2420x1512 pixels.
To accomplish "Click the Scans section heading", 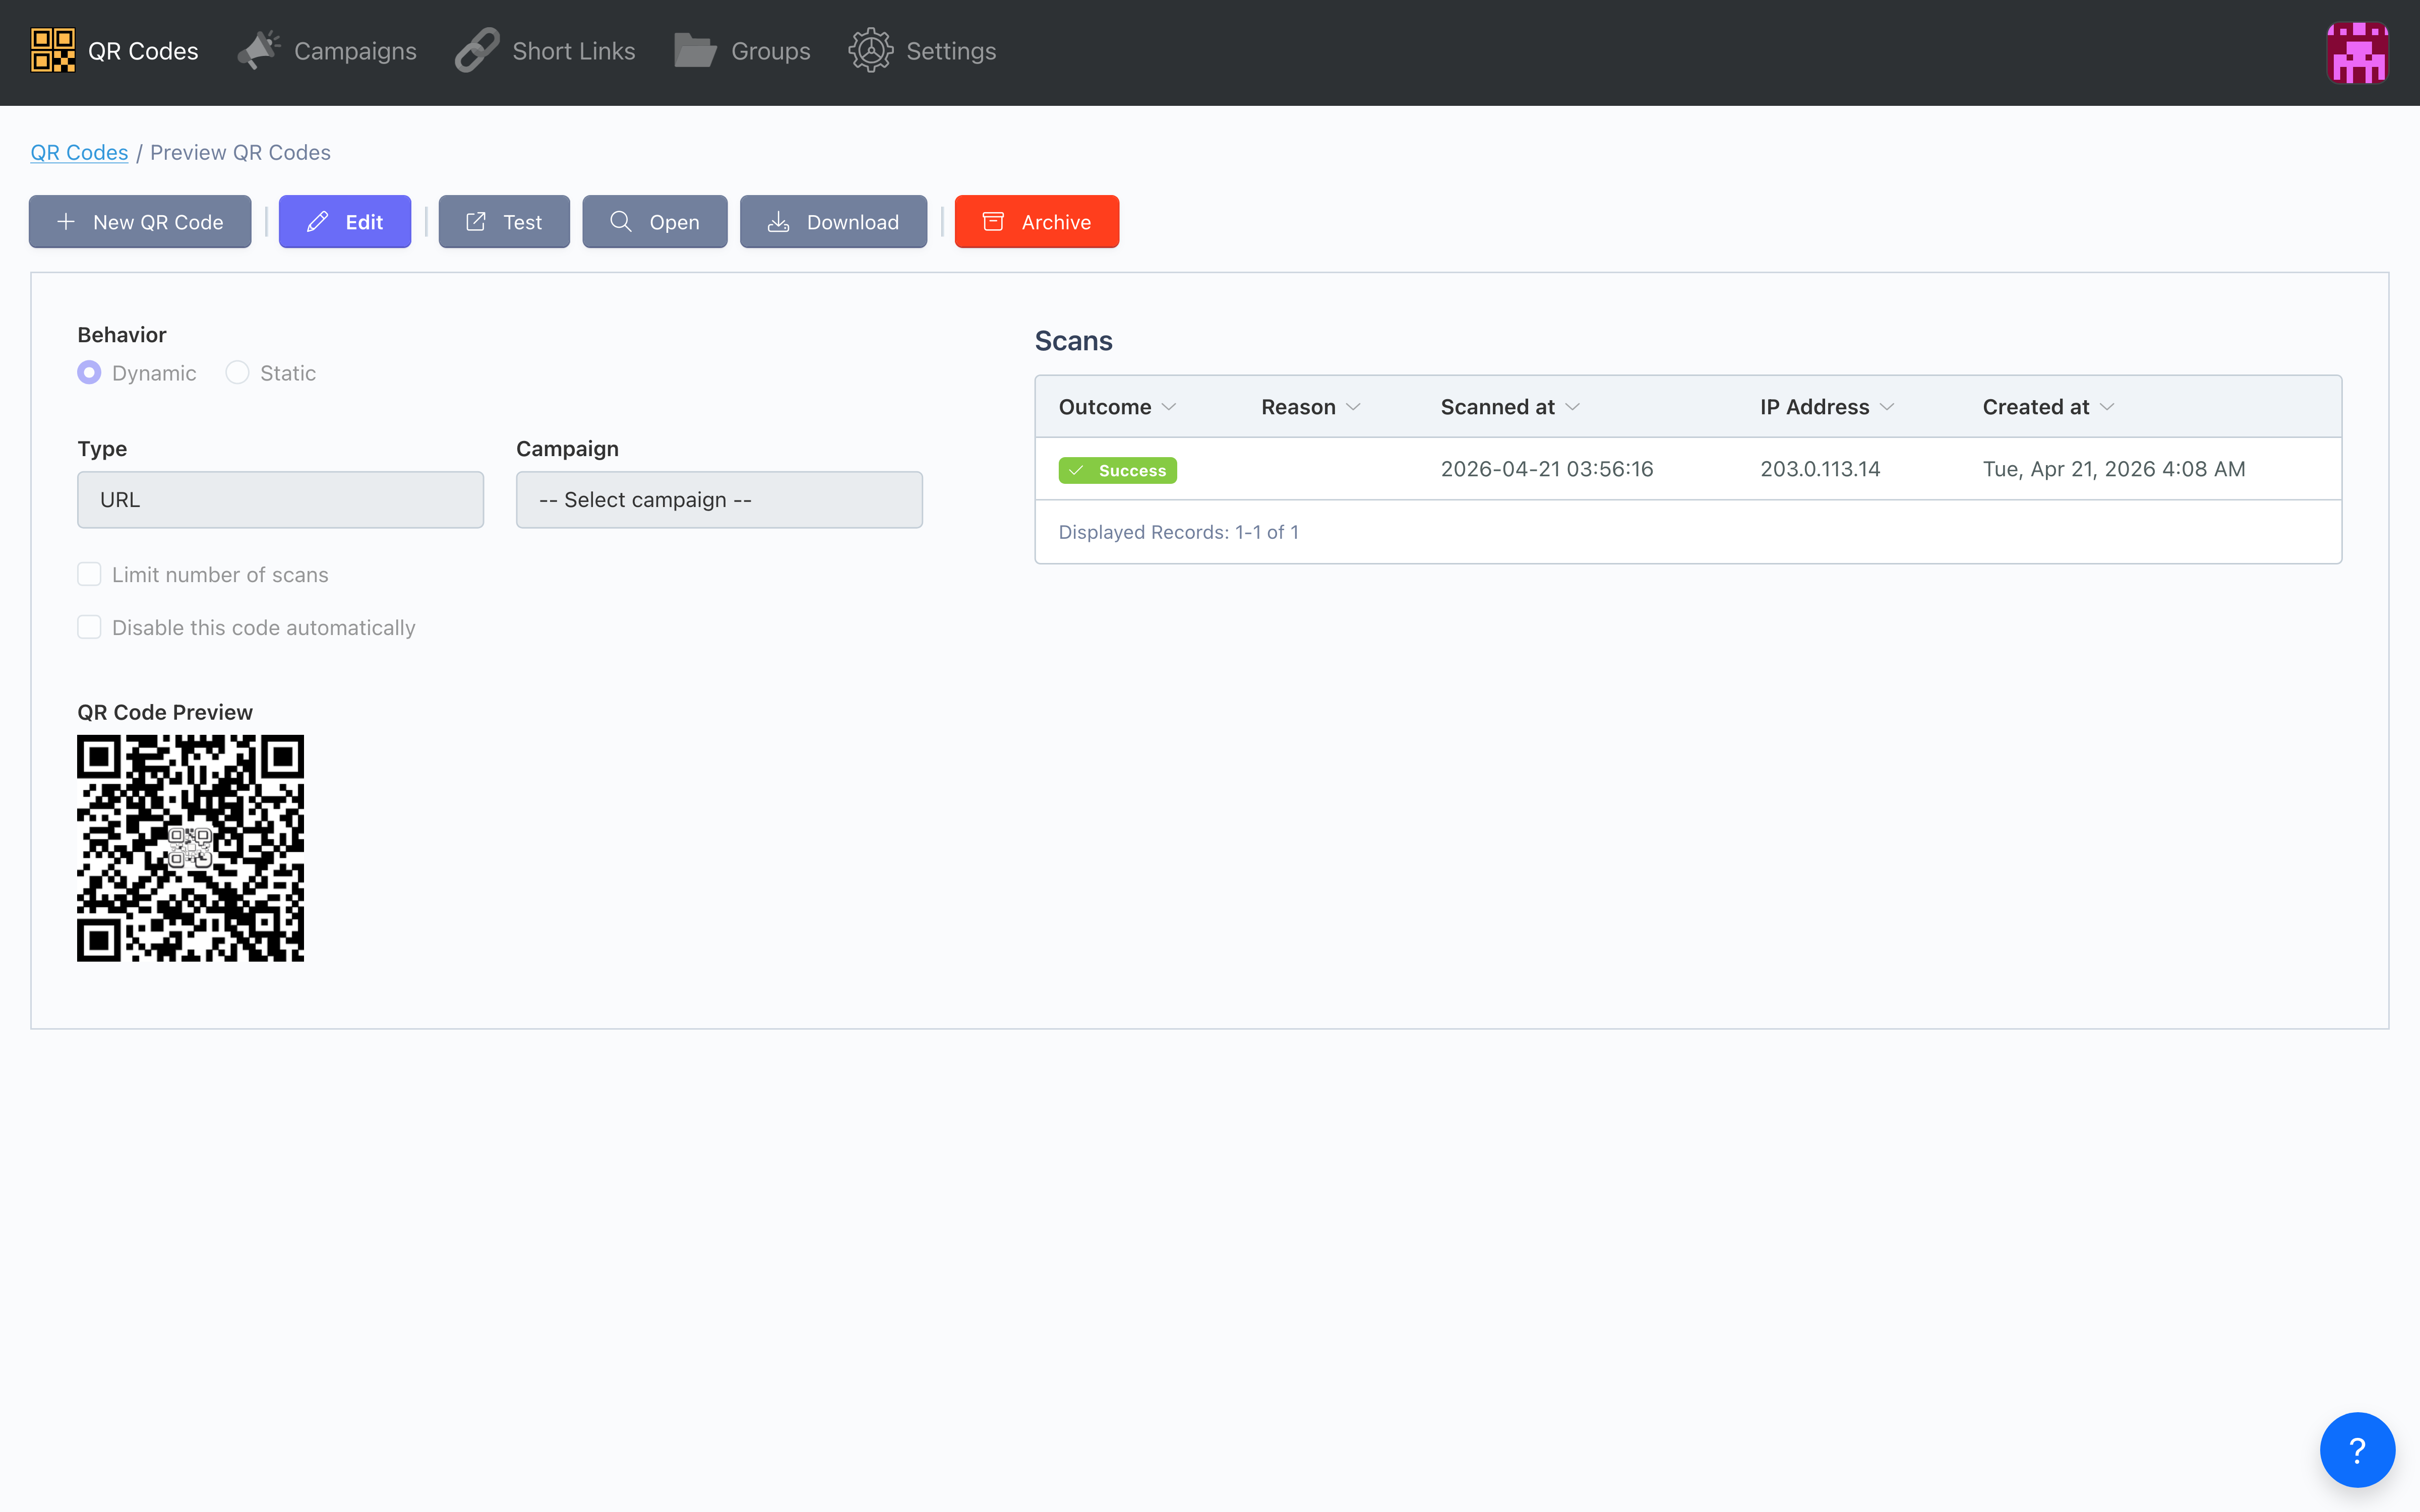I will (1074, 341).
